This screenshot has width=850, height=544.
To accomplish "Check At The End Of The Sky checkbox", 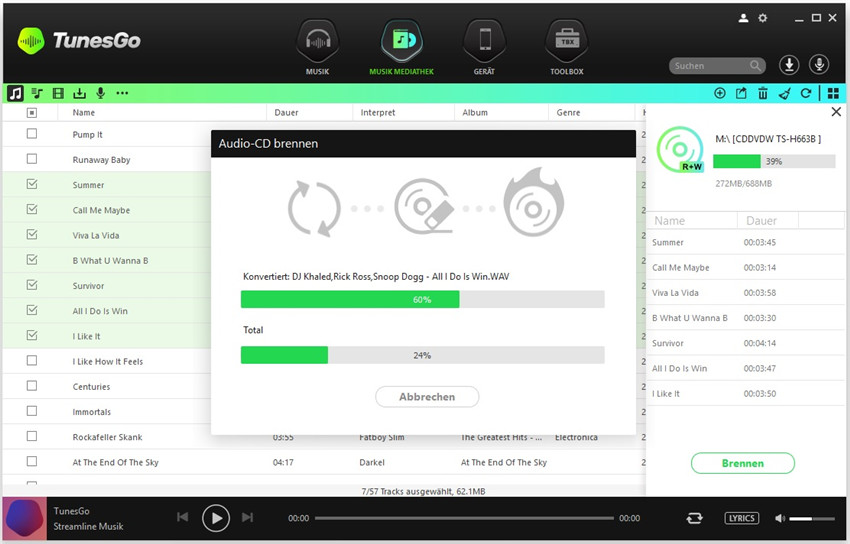I will point(32,461).
